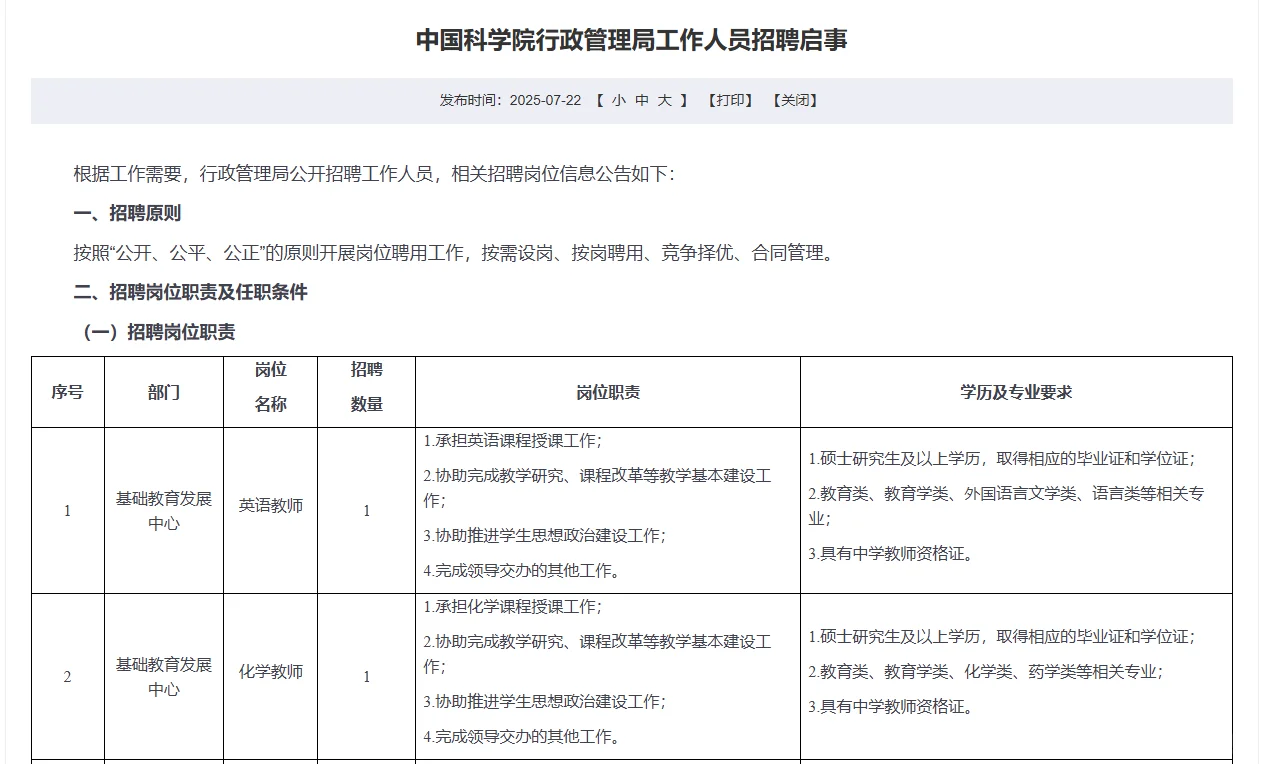Click 基础教育发展中心 in the 英语教师 row

pyautogui.click(x=164, y=510)
